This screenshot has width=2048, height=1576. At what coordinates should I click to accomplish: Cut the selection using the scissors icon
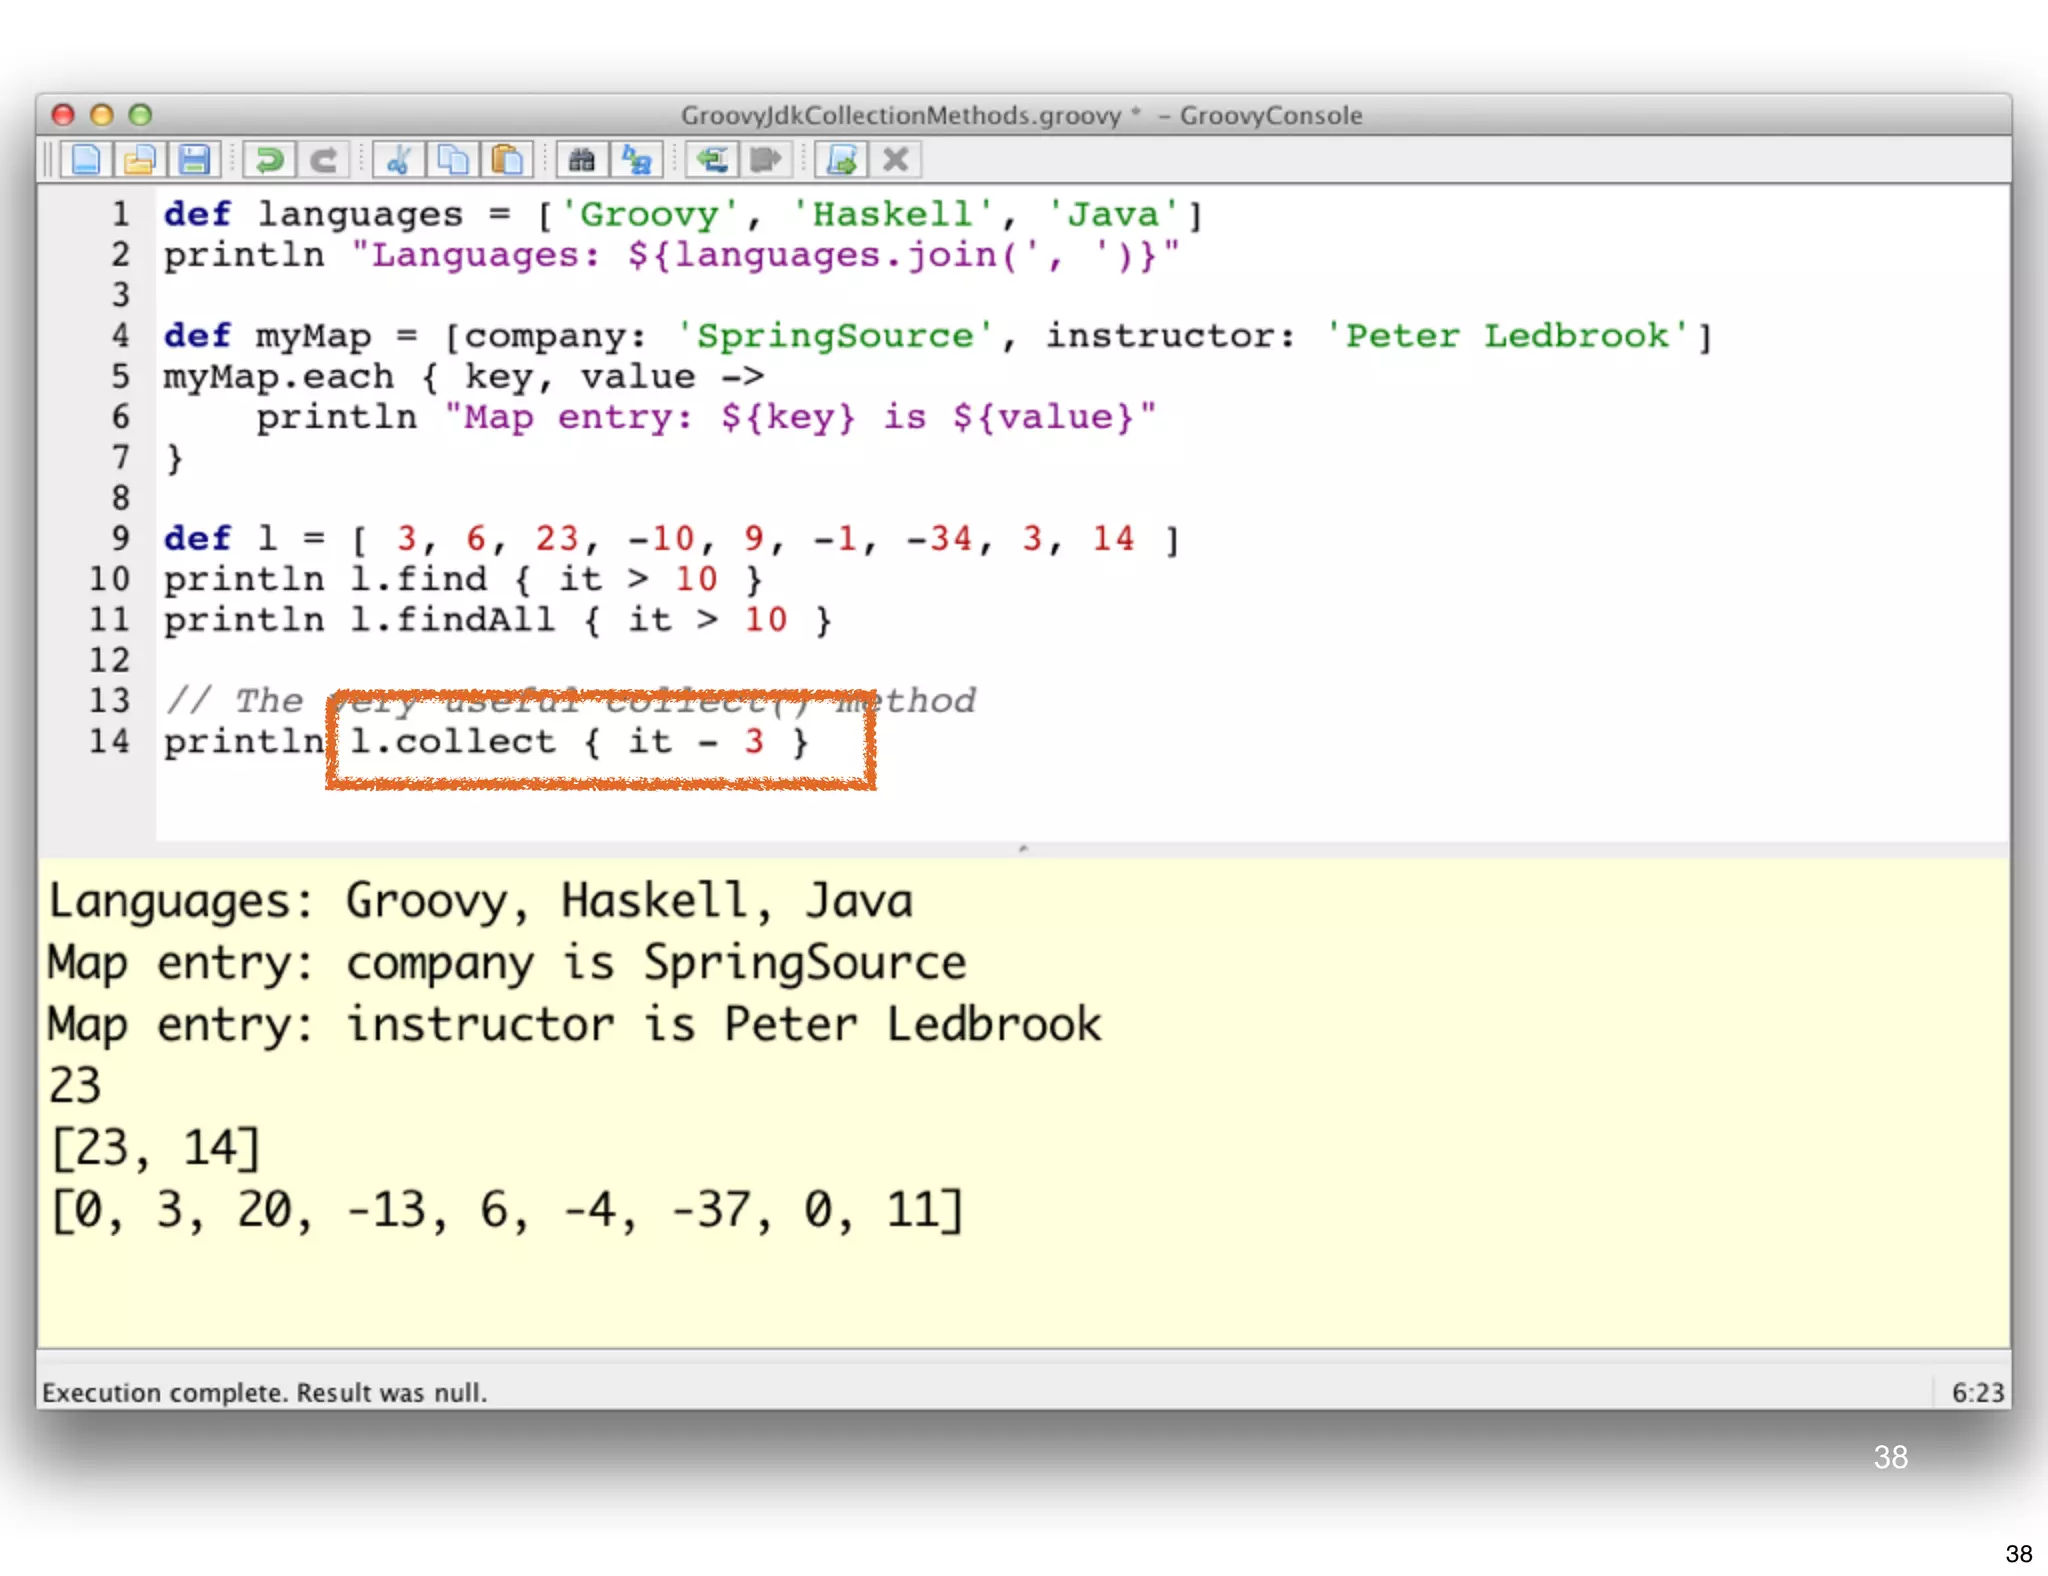coord(399,160)
